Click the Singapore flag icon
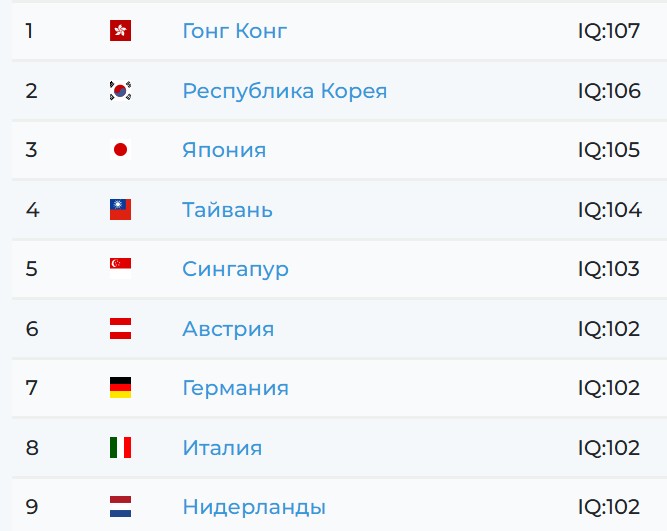The height and width of the screenshot is (531, 667). tap(120, 268)
